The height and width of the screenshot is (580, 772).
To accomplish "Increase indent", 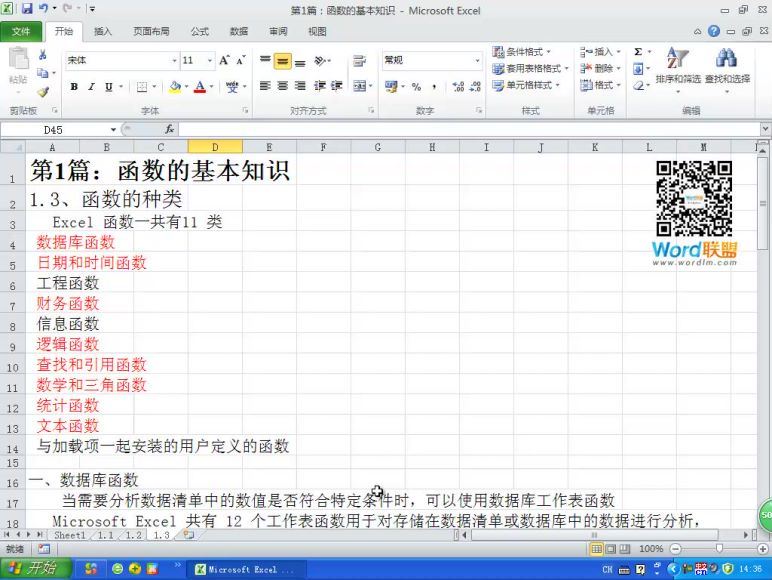I will point(337,86).
